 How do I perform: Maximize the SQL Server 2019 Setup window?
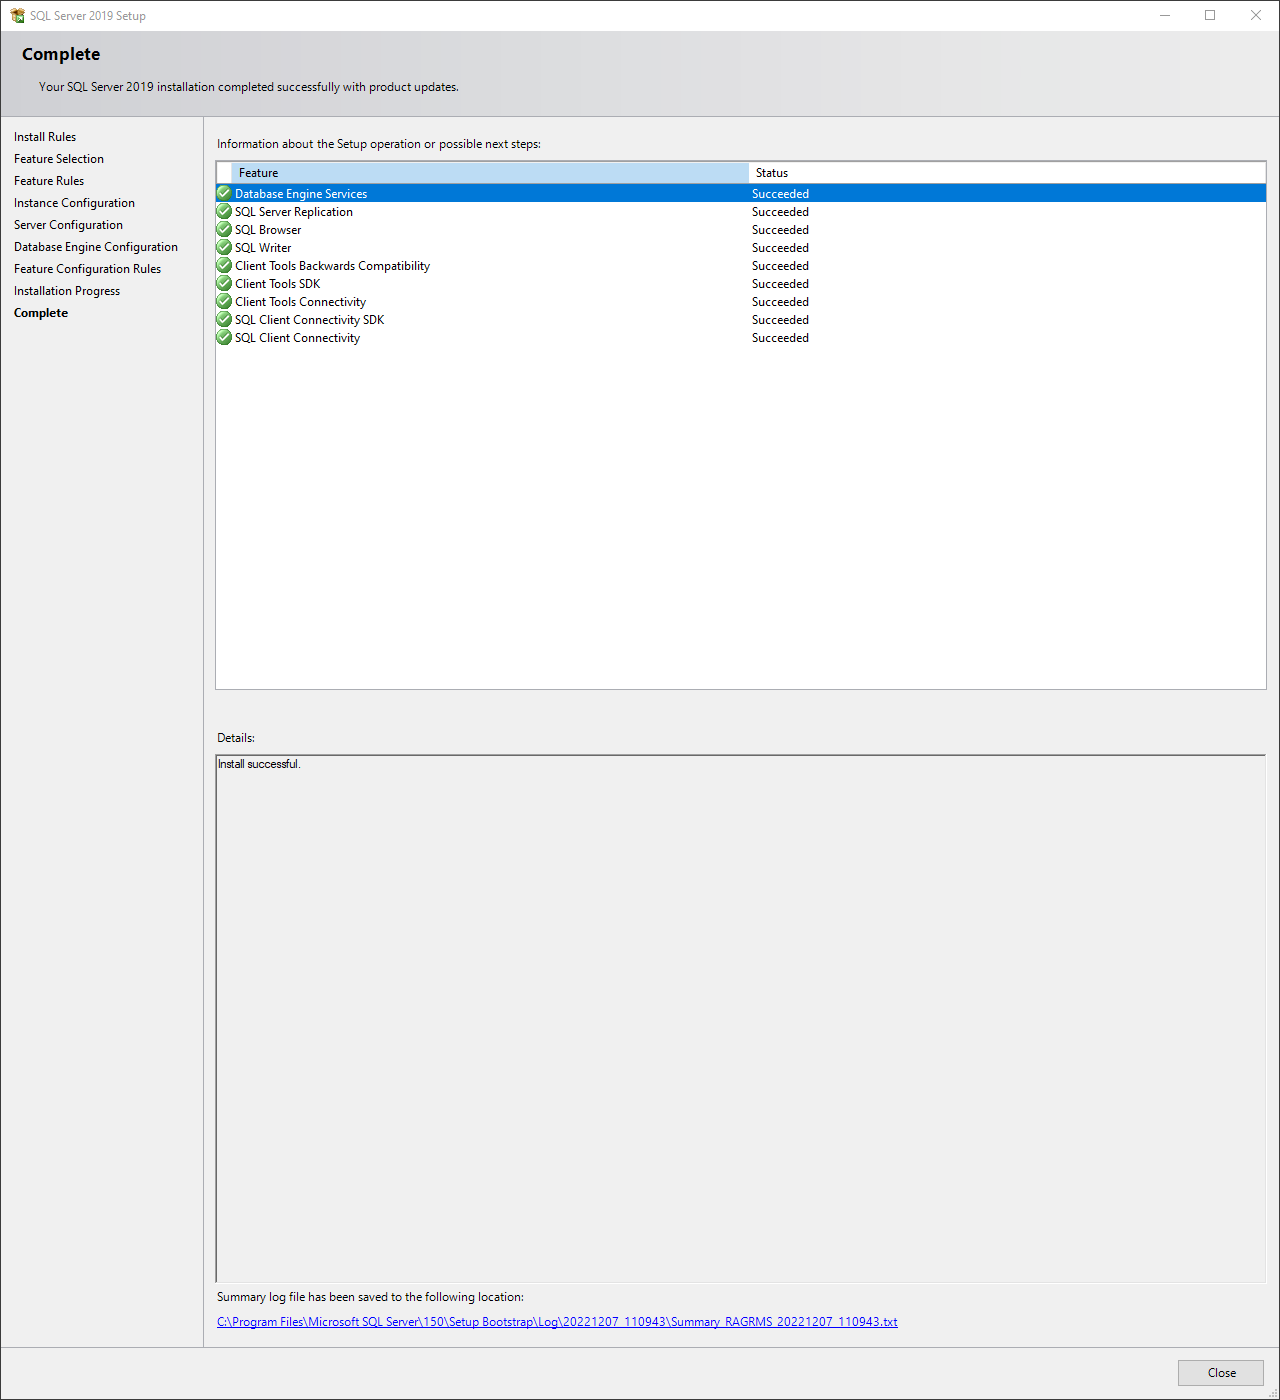click(x=1210, y=15)
